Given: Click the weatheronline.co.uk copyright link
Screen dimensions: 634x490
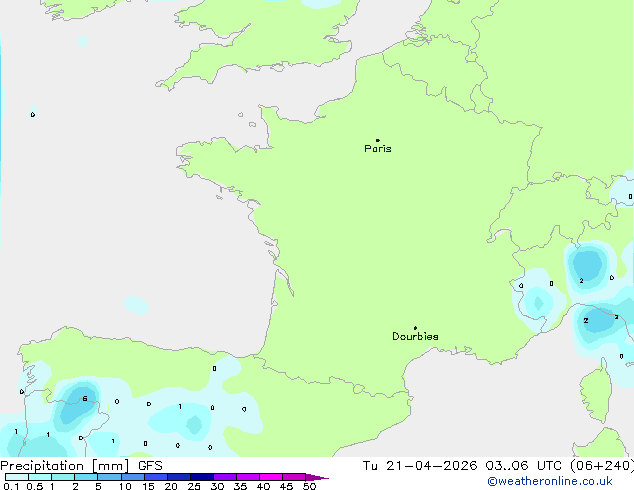Looking at the screenshot, I should 550,481.
